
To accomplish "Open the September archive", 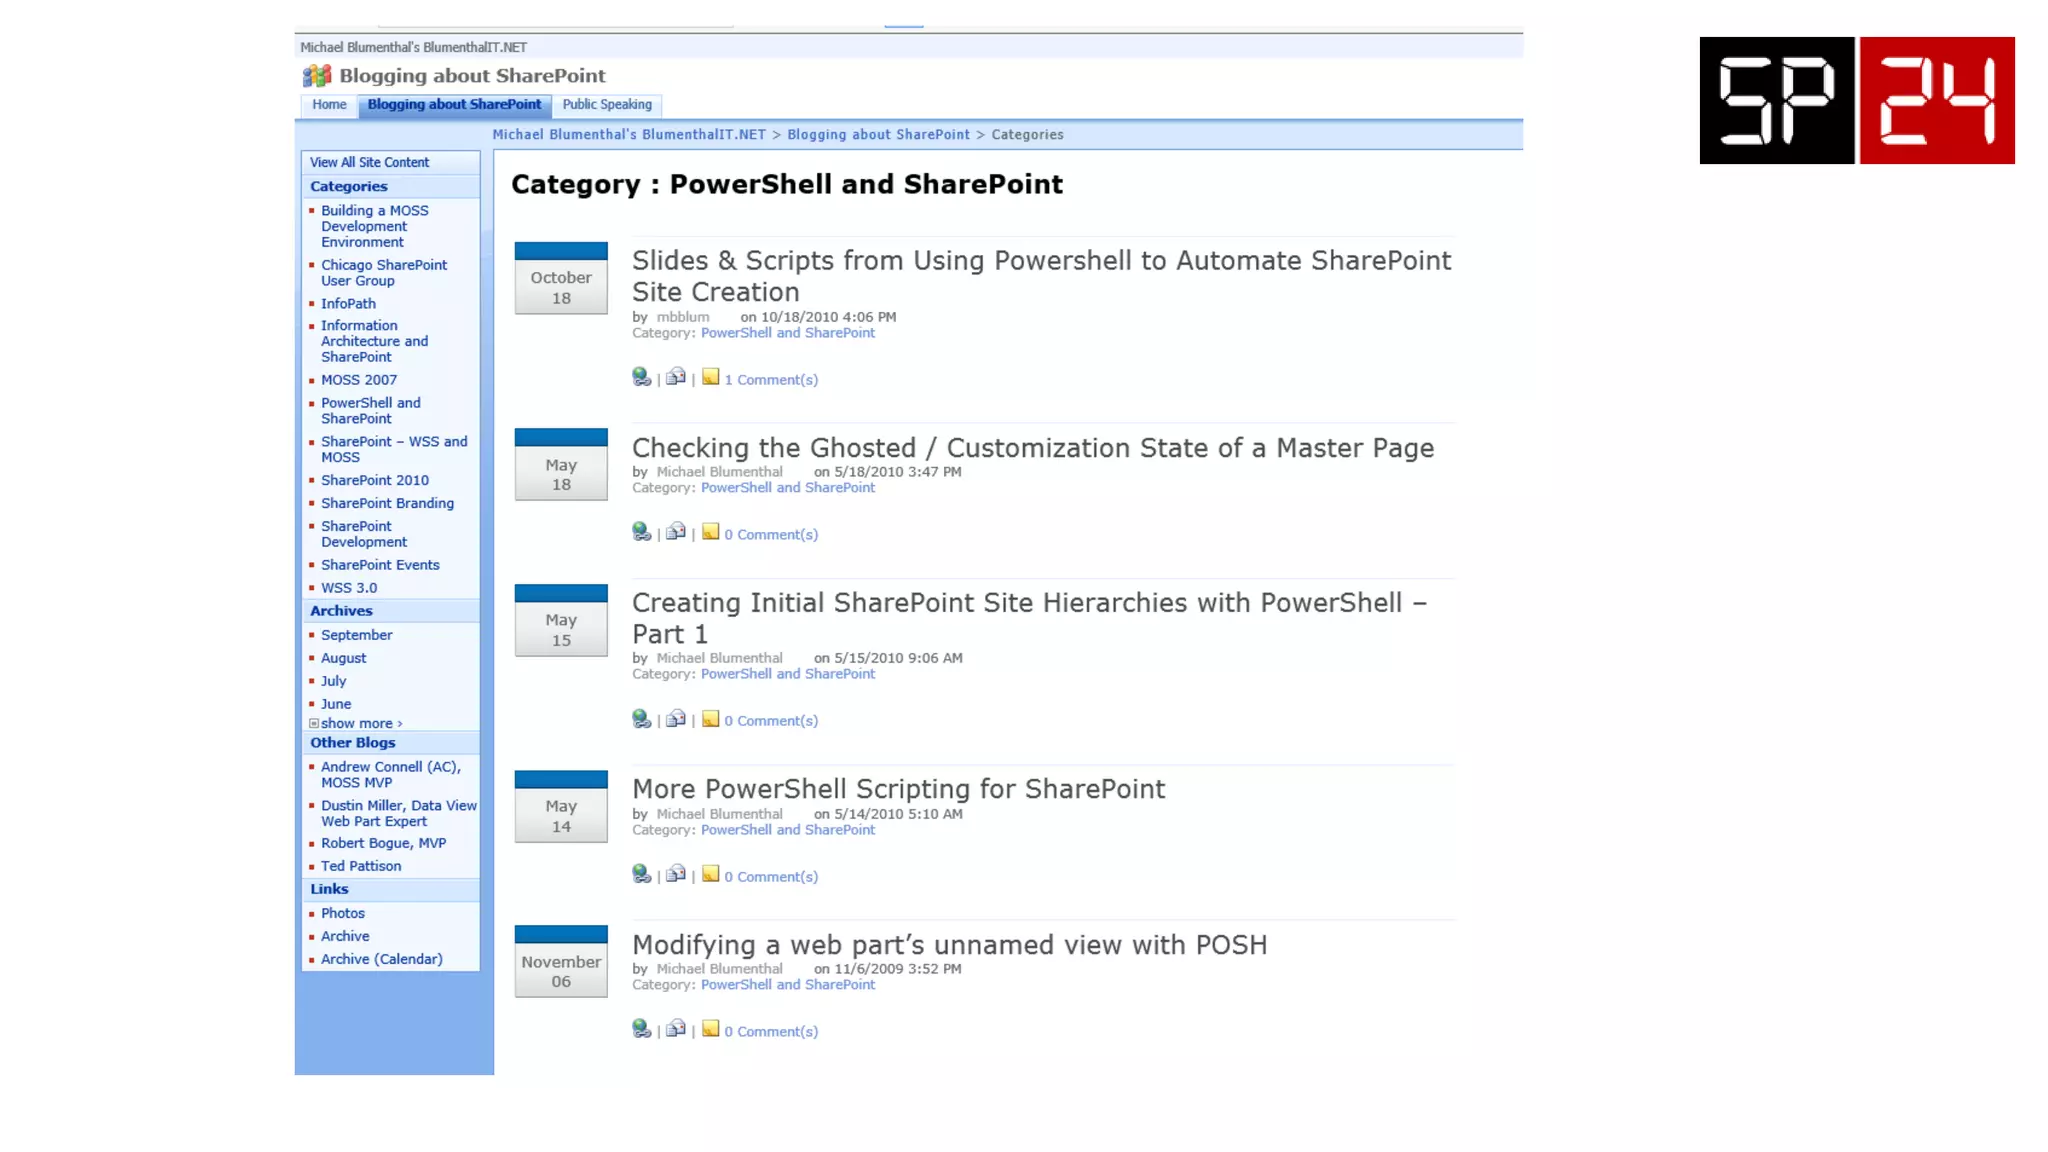I will point(356,636).
